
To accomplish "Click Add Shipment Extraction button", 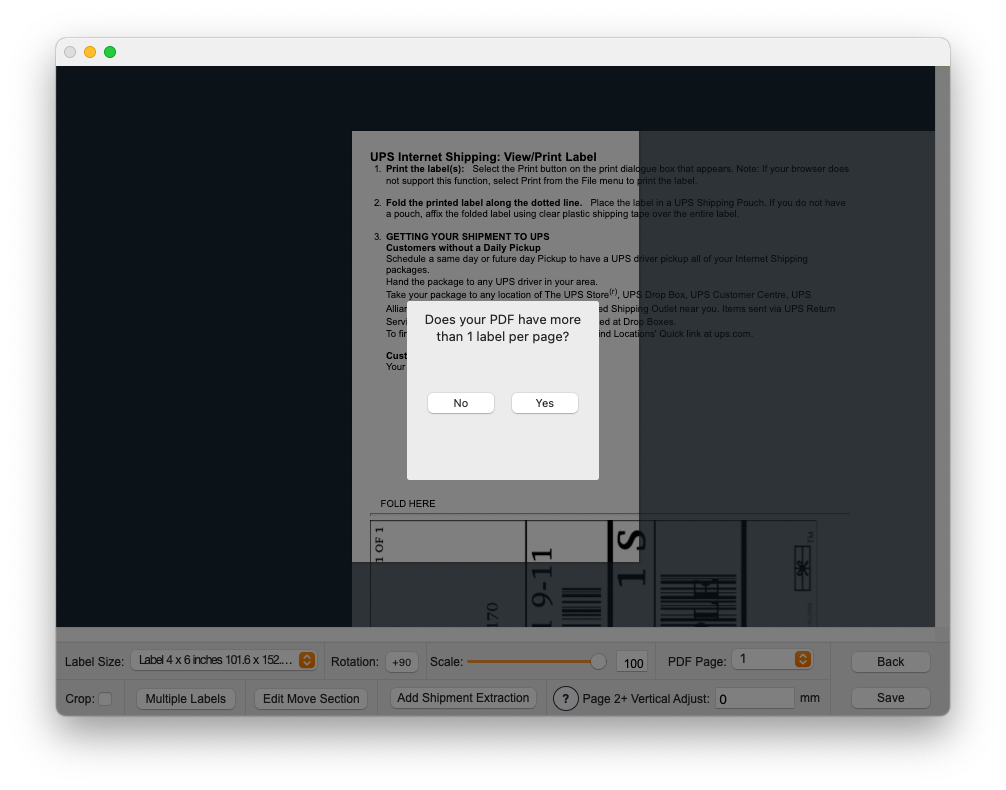I will pos(463,698).
